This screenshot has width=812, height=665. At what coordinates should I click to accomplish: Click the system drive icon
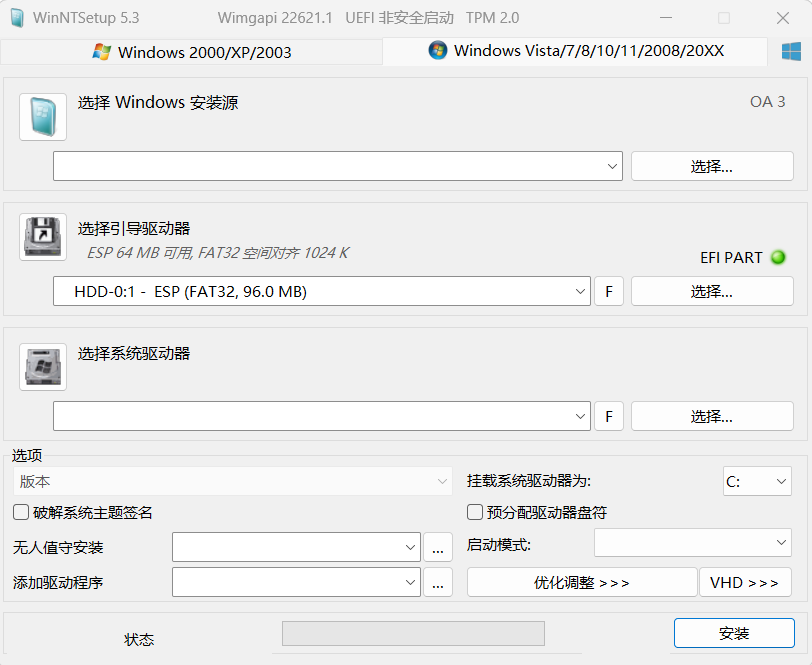(43, 367)
